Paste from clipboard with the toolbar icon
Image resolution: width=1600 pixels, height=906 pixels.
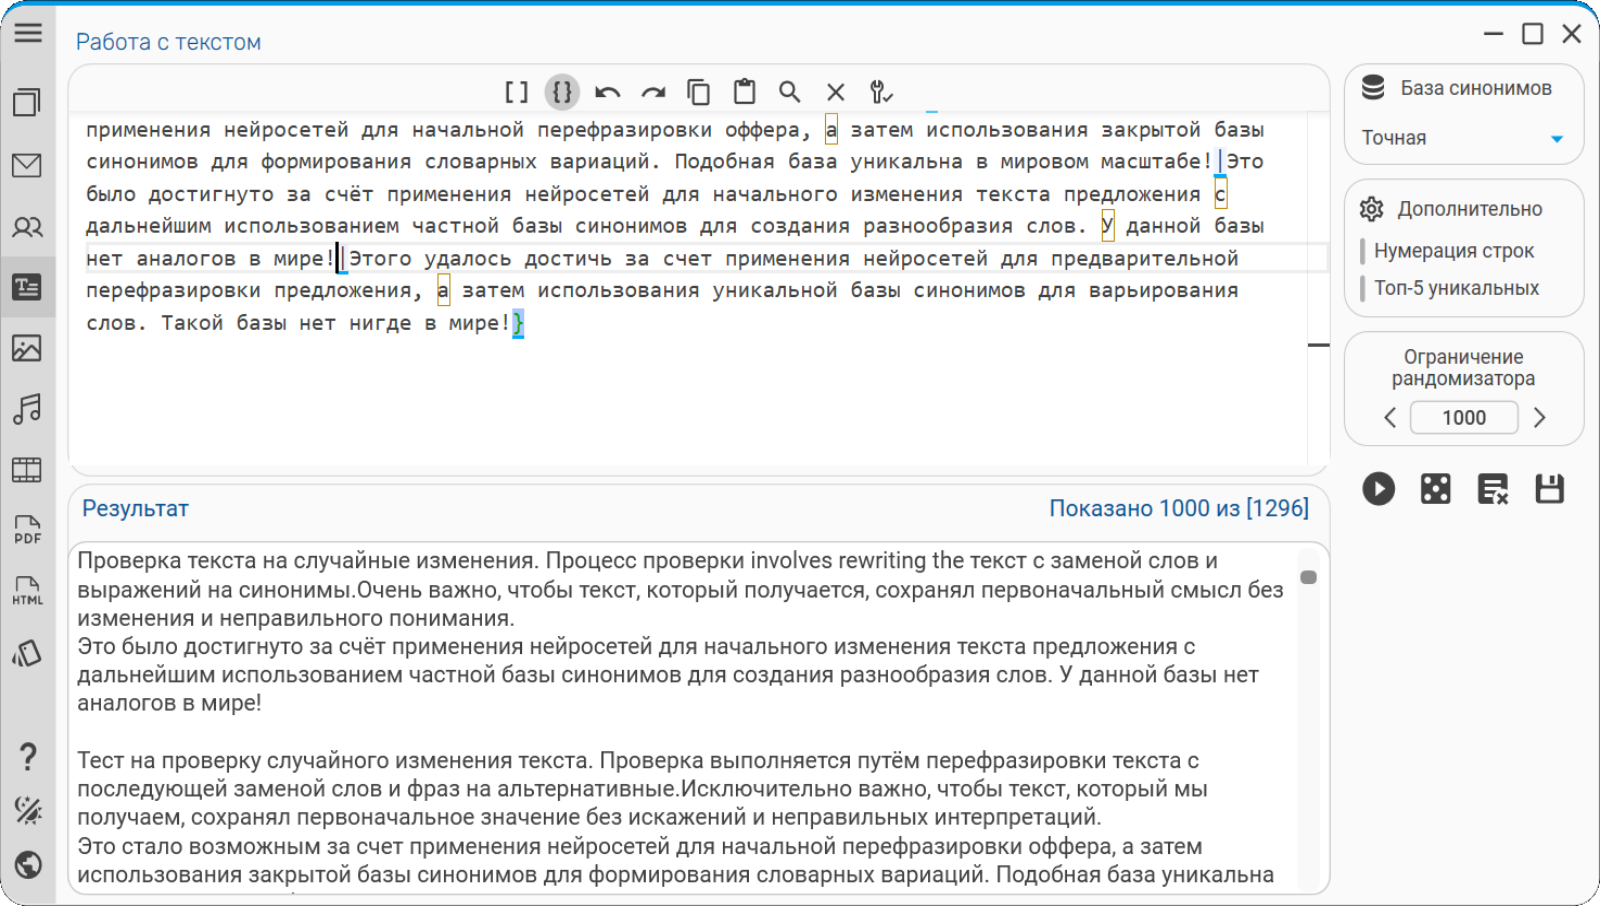click(x=745, y=92)
